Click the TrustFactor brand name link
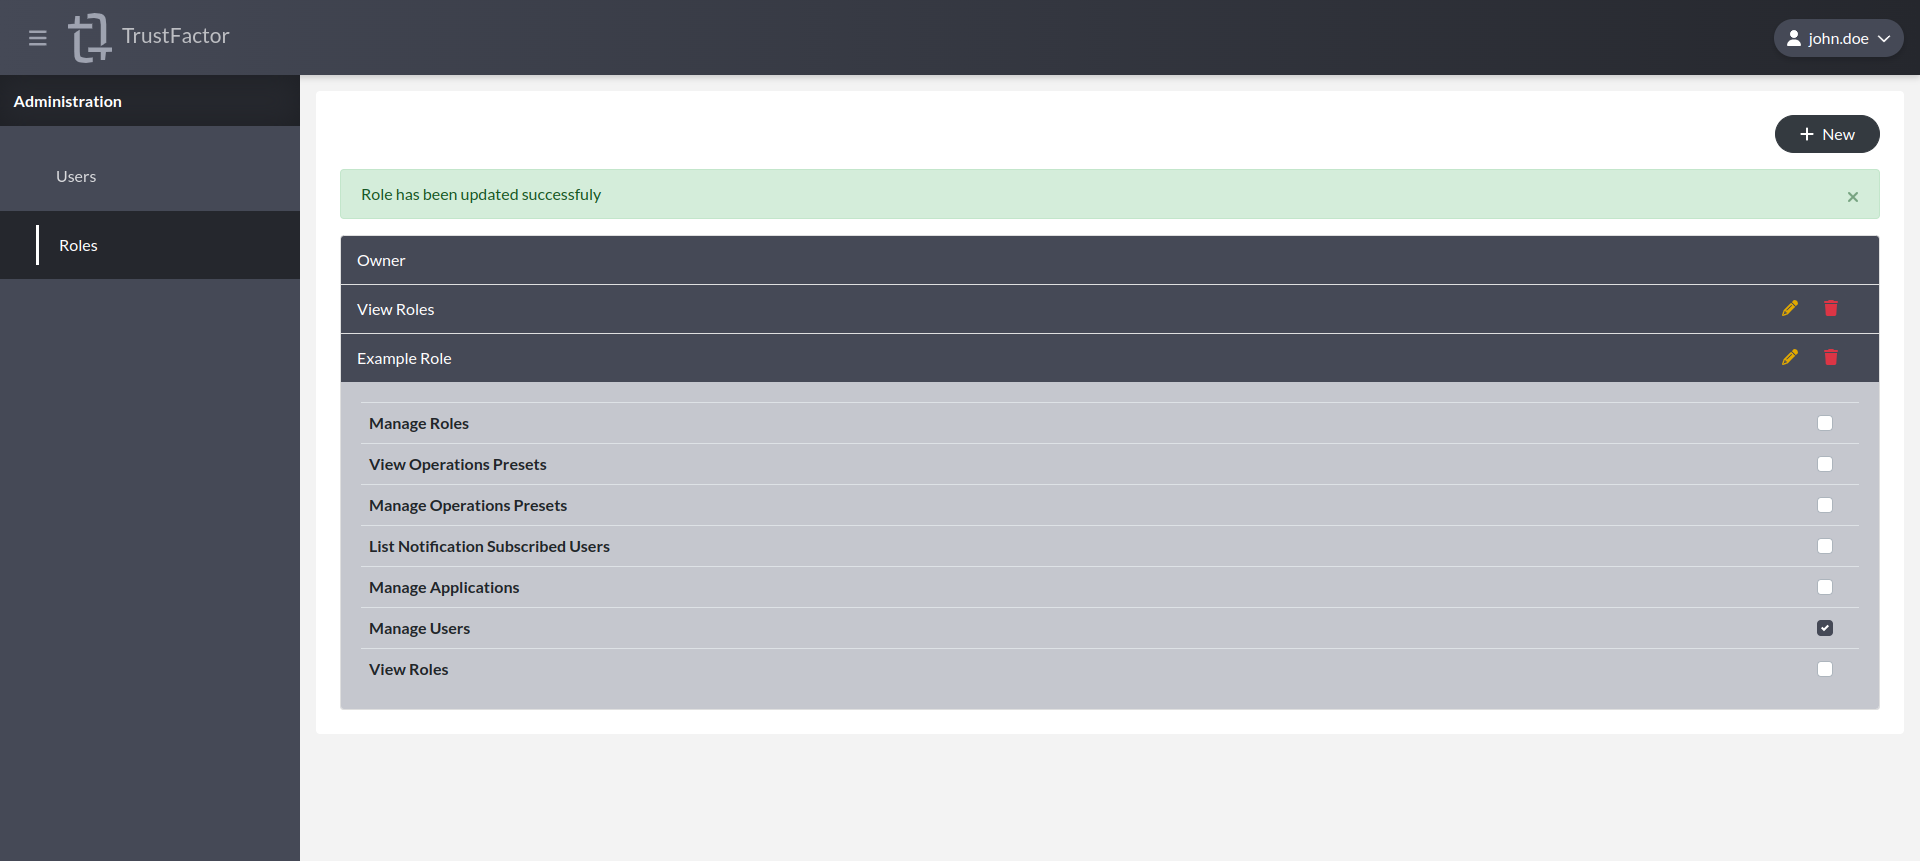This screenshot has height=861, width=1920. 175,36
